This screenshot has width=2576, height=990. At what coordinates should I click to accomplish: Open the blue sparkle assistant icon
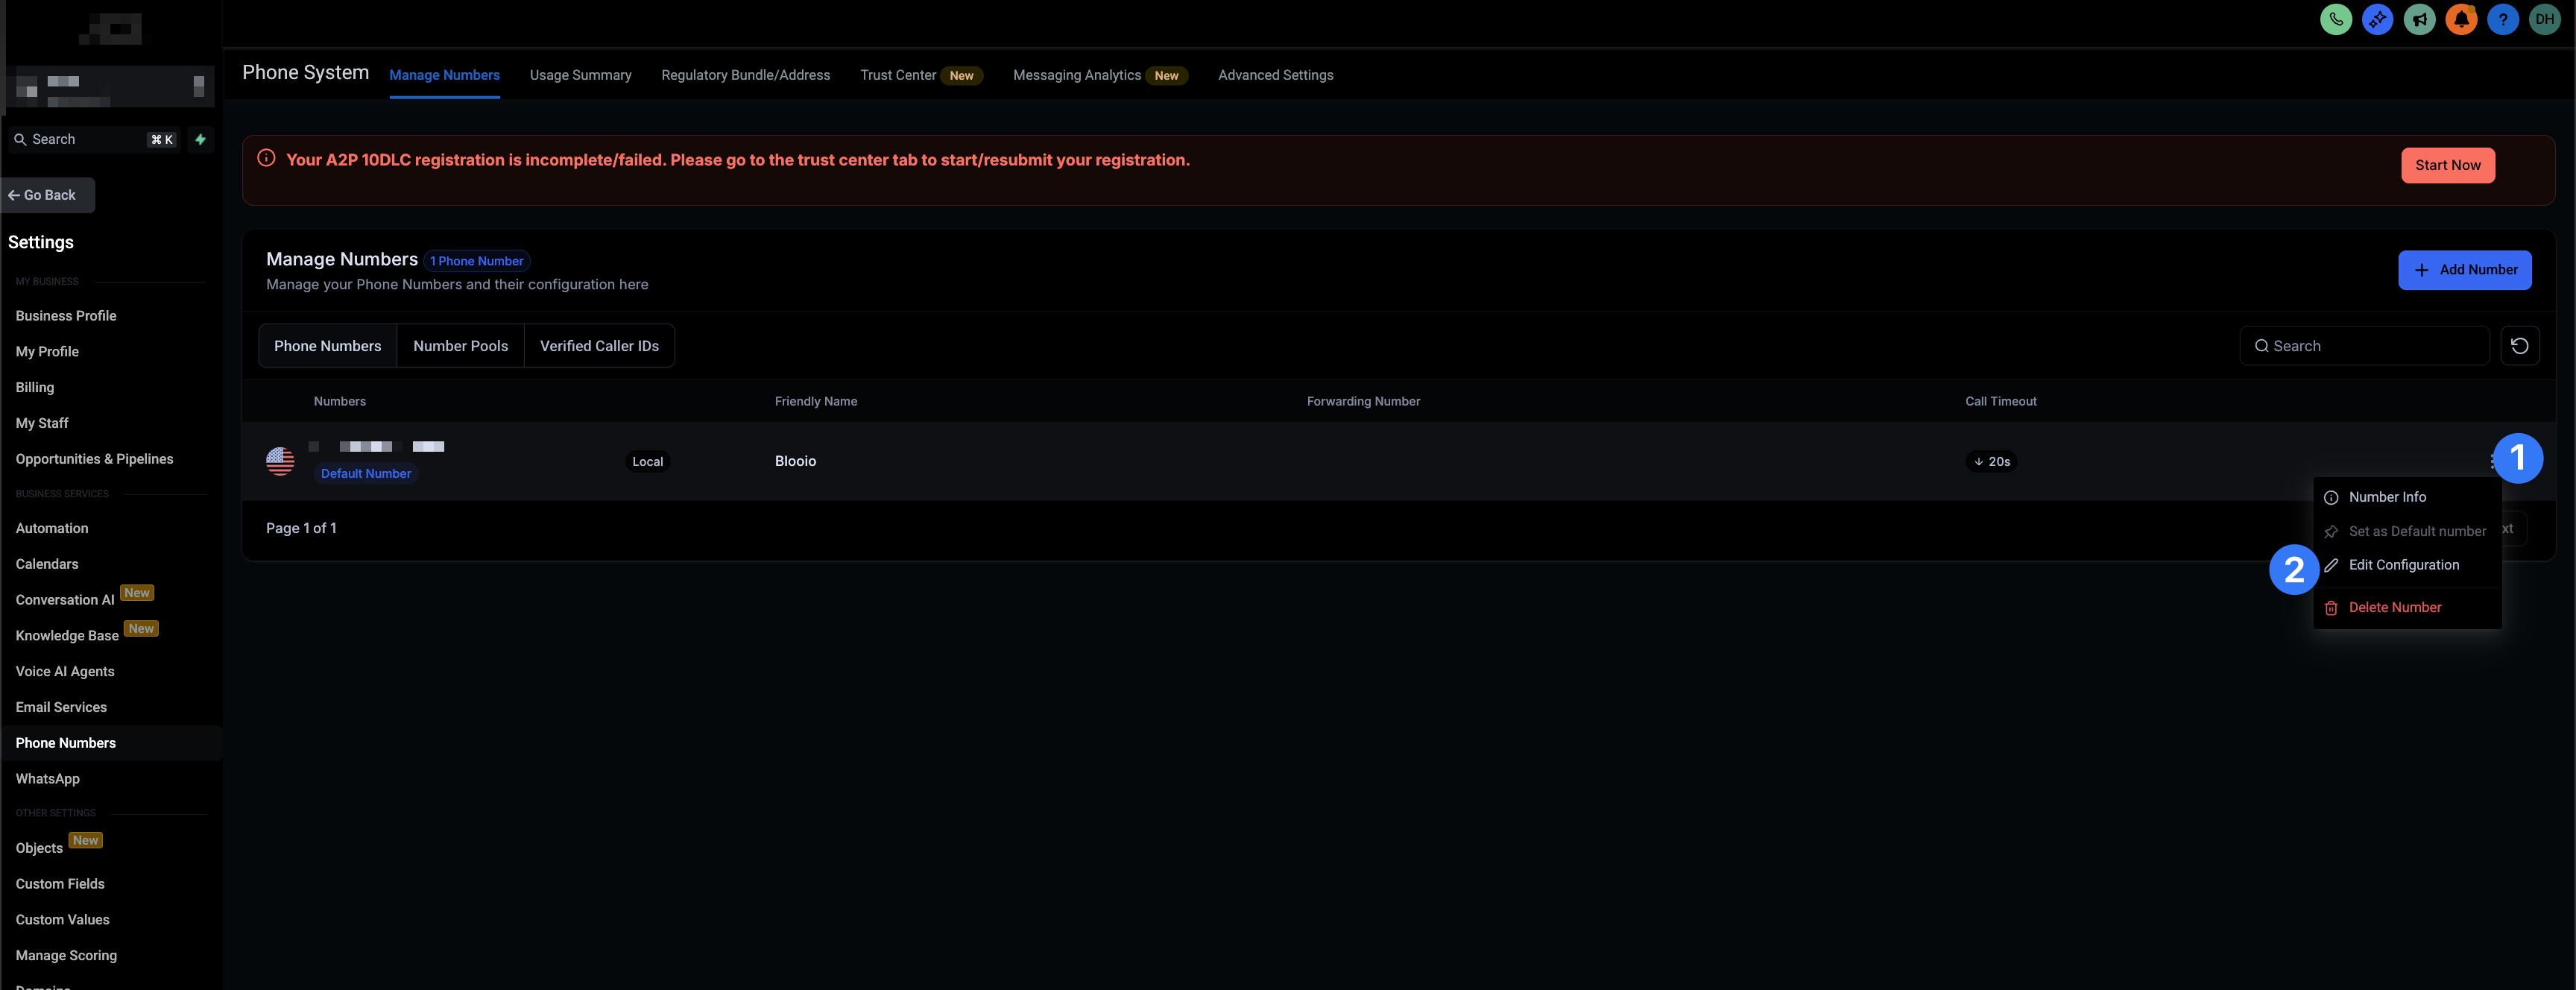pos(2377,19)
